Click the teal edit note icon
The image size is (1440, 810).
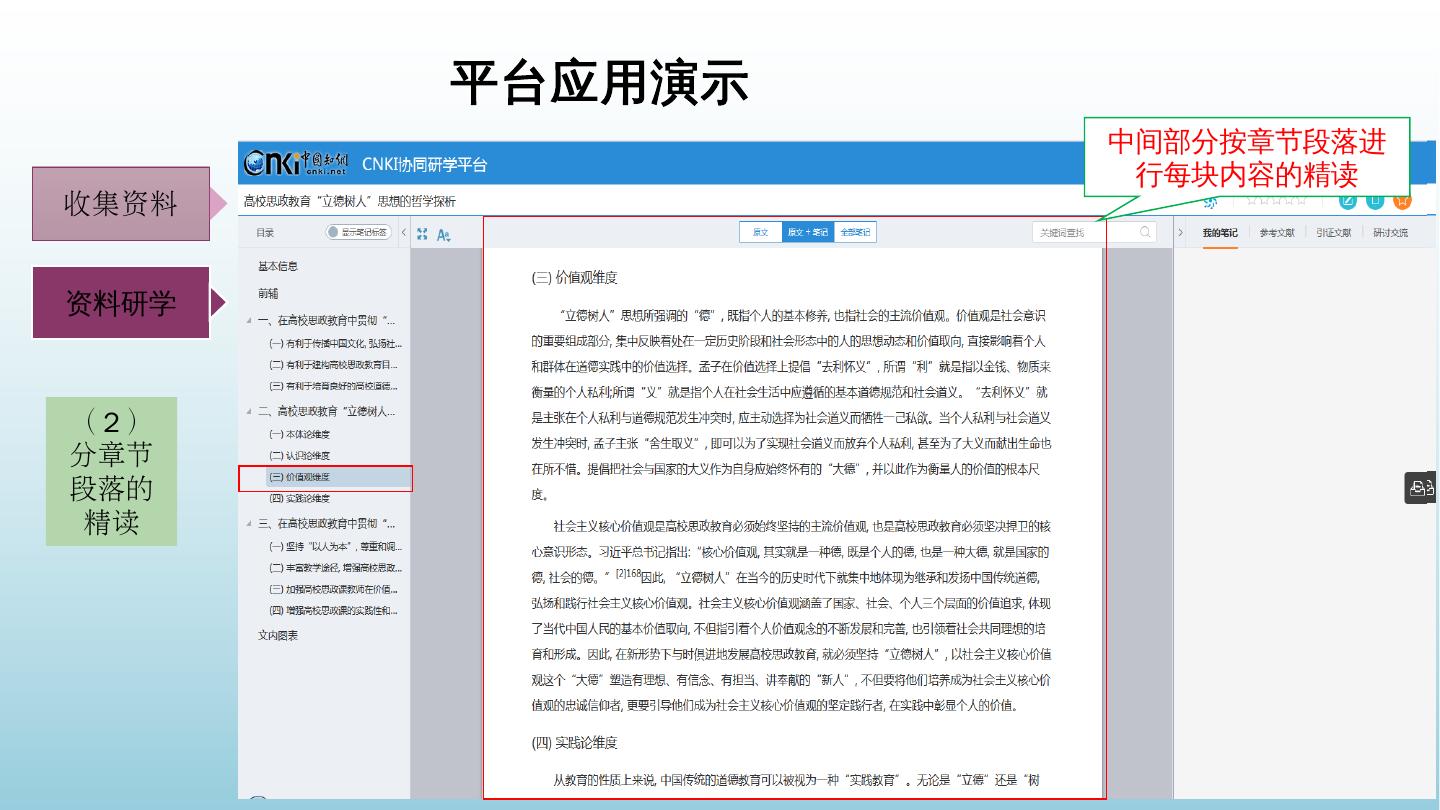pyautogui.click(x=1348, y=200)
